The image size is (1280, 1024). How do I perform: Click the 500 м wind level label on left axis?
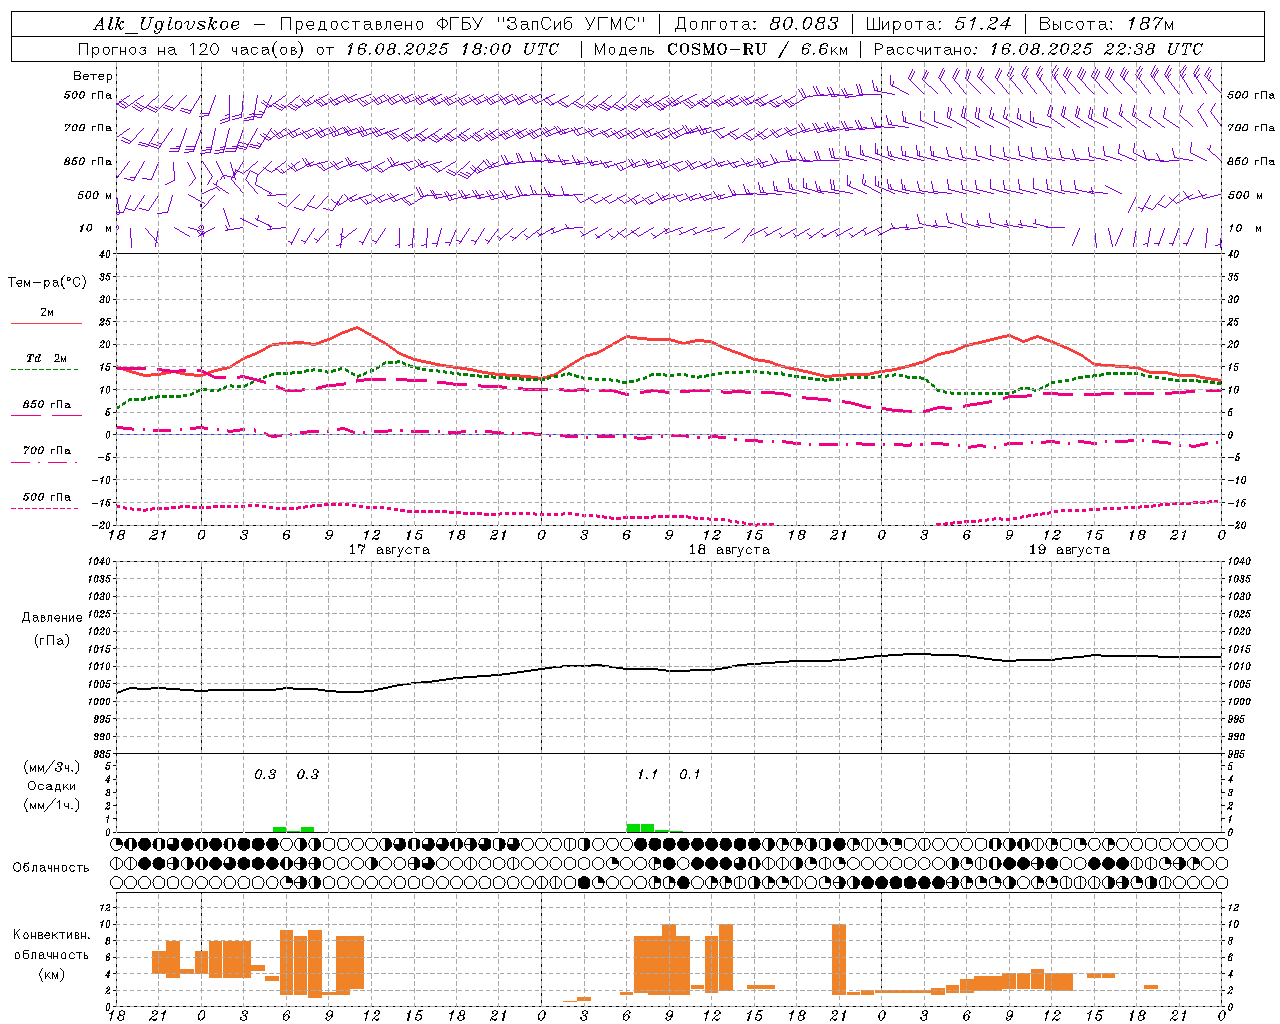(x=95, y=195)
